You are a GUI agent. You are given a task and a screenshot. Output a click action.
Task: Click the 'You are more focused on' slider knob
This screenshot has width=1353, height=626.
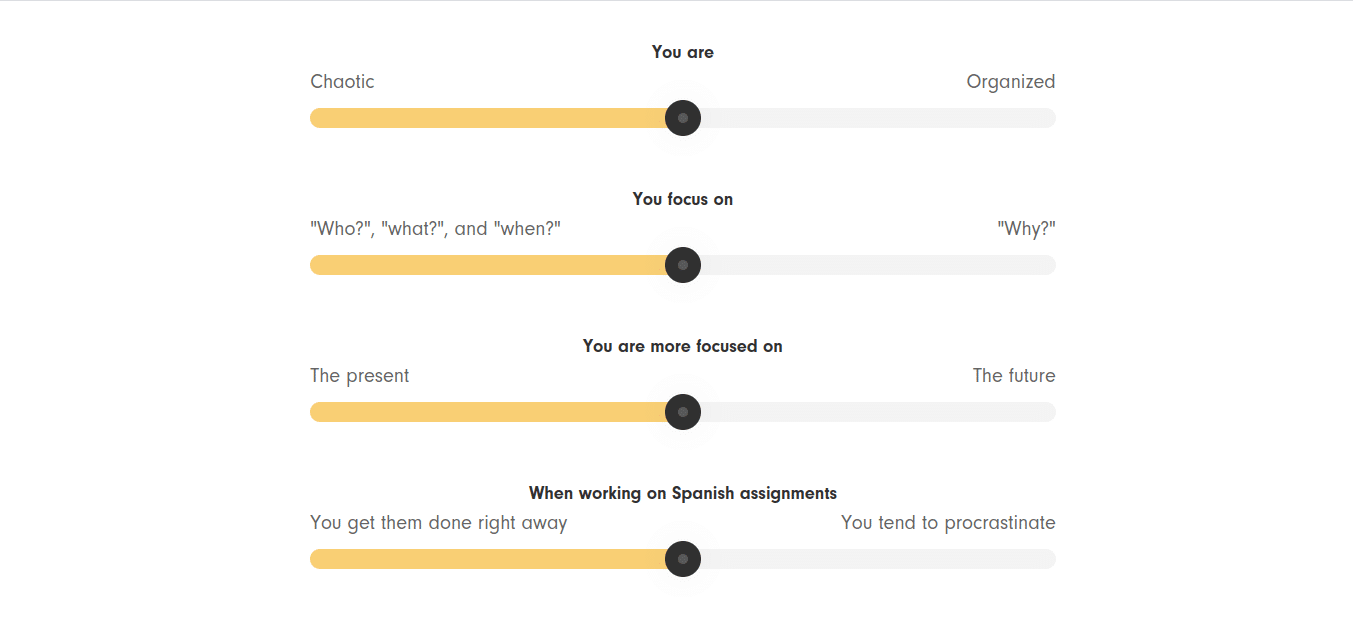683,412
